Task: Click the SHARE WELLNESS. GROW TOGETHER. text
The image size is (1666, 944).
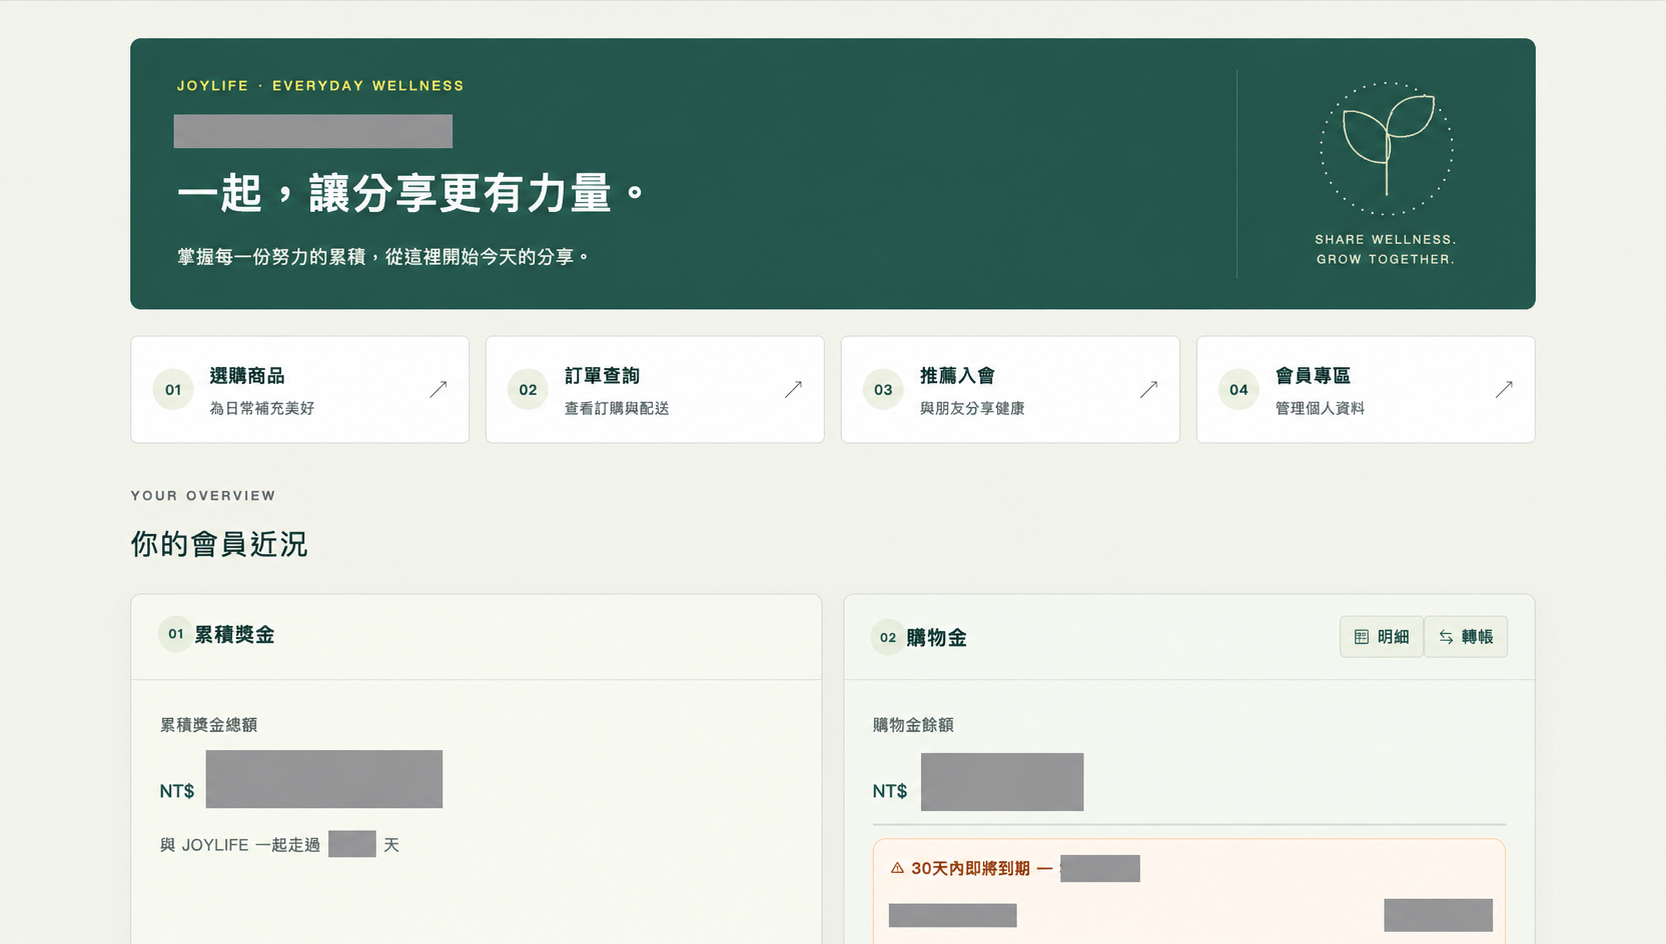Action: (x=1386, y=249)
